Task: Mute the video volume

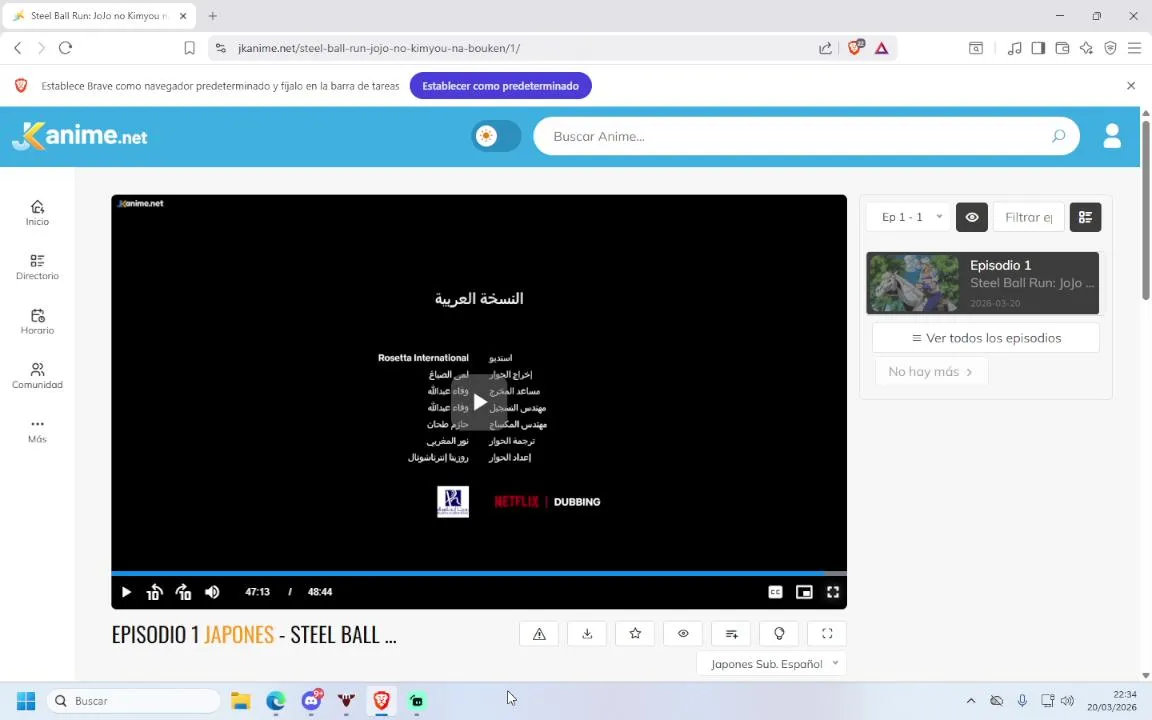Action: point(212,592)
